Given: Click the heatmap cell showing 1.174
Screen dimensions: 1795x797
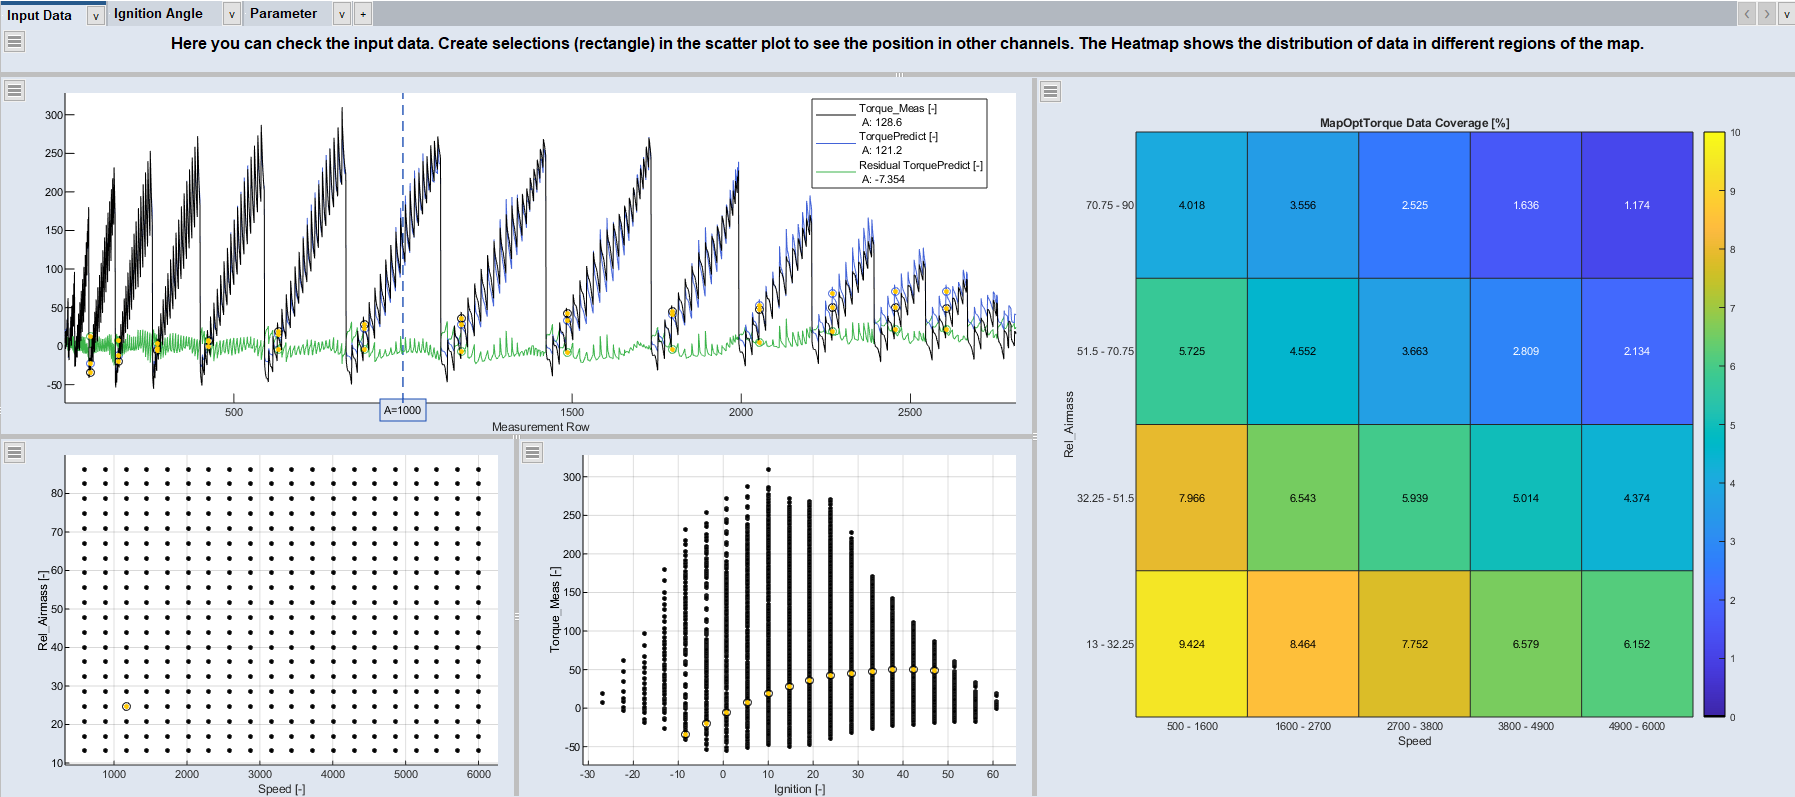Looking at the screenshot, I should click(x=1636, y=205).
